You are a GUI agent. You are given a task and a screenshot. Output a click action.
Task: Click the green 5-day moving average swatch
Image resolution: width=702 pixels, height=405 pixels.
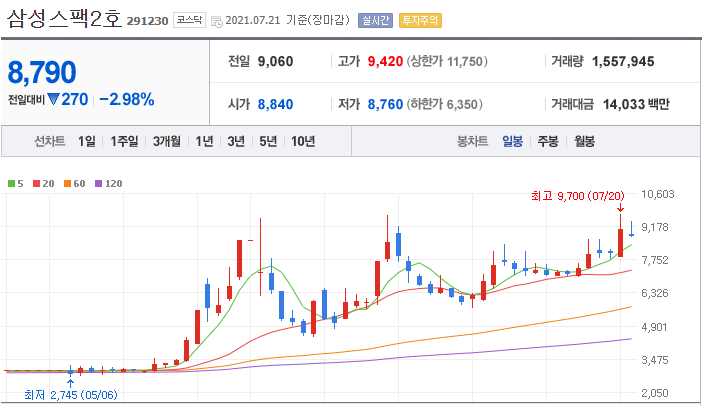(x=12, y=183)
